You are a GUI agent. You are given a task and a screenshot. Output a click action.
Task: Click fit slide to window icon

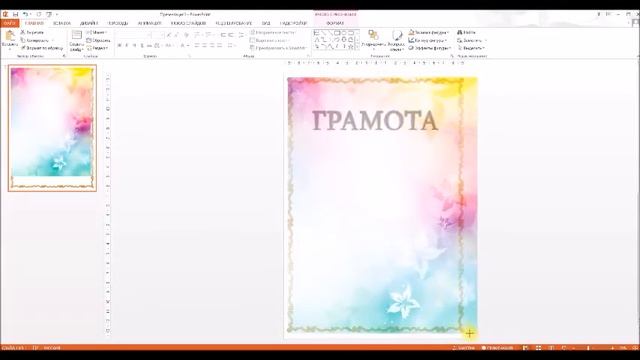[635, 348]
